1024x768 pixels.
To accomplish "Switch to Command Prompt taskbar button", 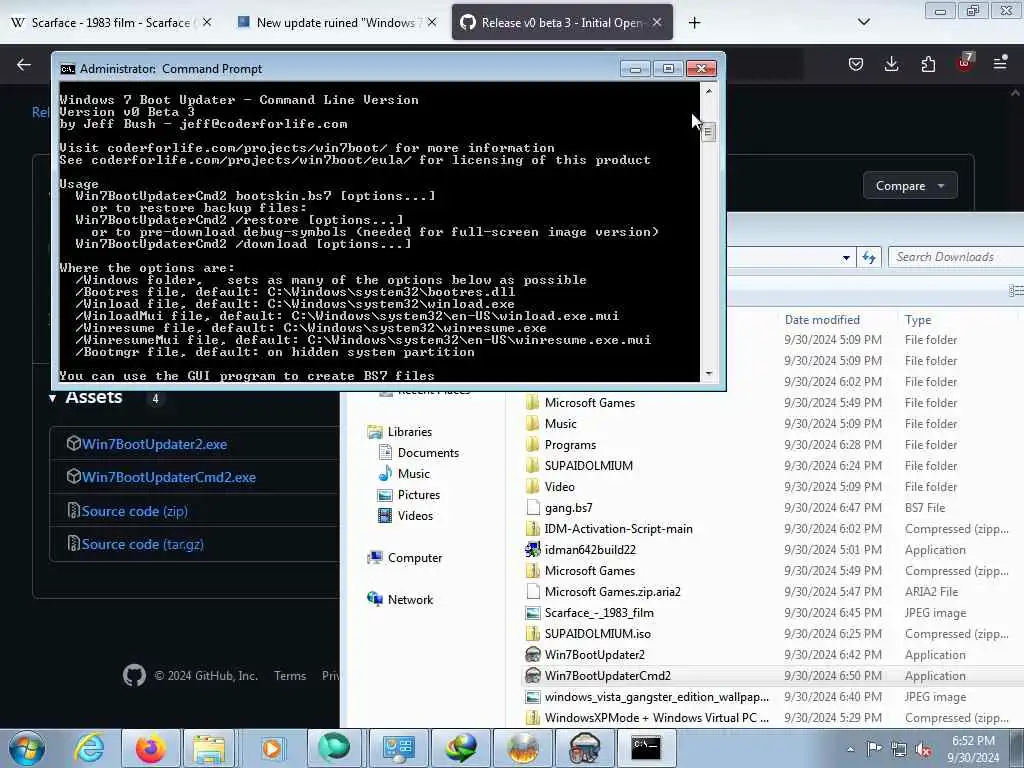I will 645,748.
